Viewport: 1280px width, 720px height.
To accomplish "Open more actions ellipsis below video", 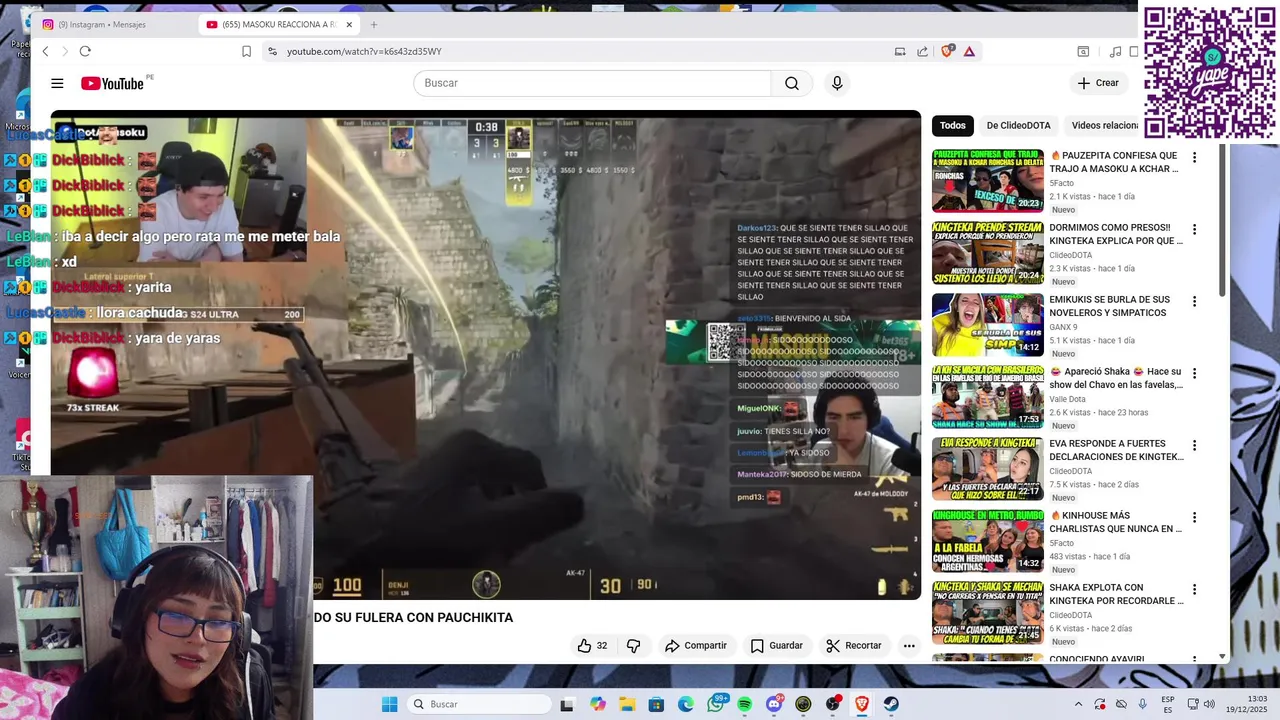I will tap(909, 646).
